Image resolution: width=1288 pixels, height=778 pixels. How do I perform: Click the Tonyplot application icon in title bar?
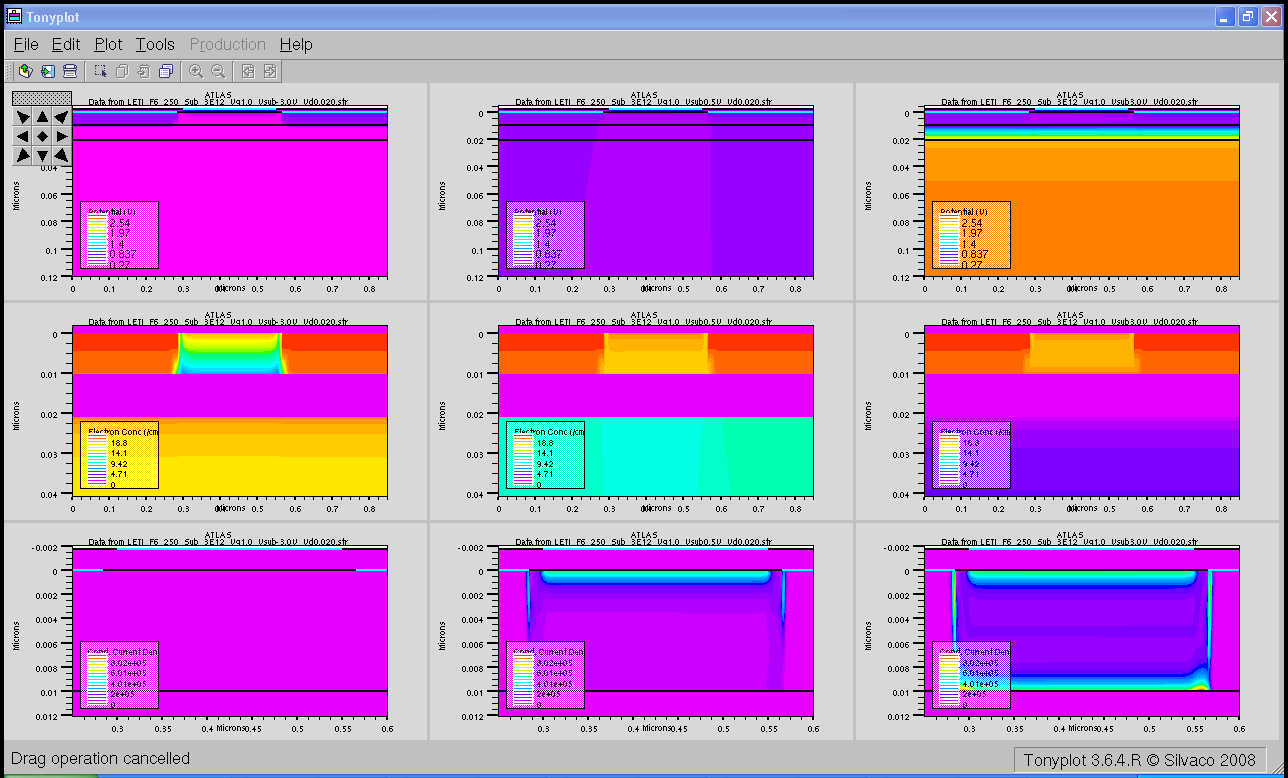14,16
